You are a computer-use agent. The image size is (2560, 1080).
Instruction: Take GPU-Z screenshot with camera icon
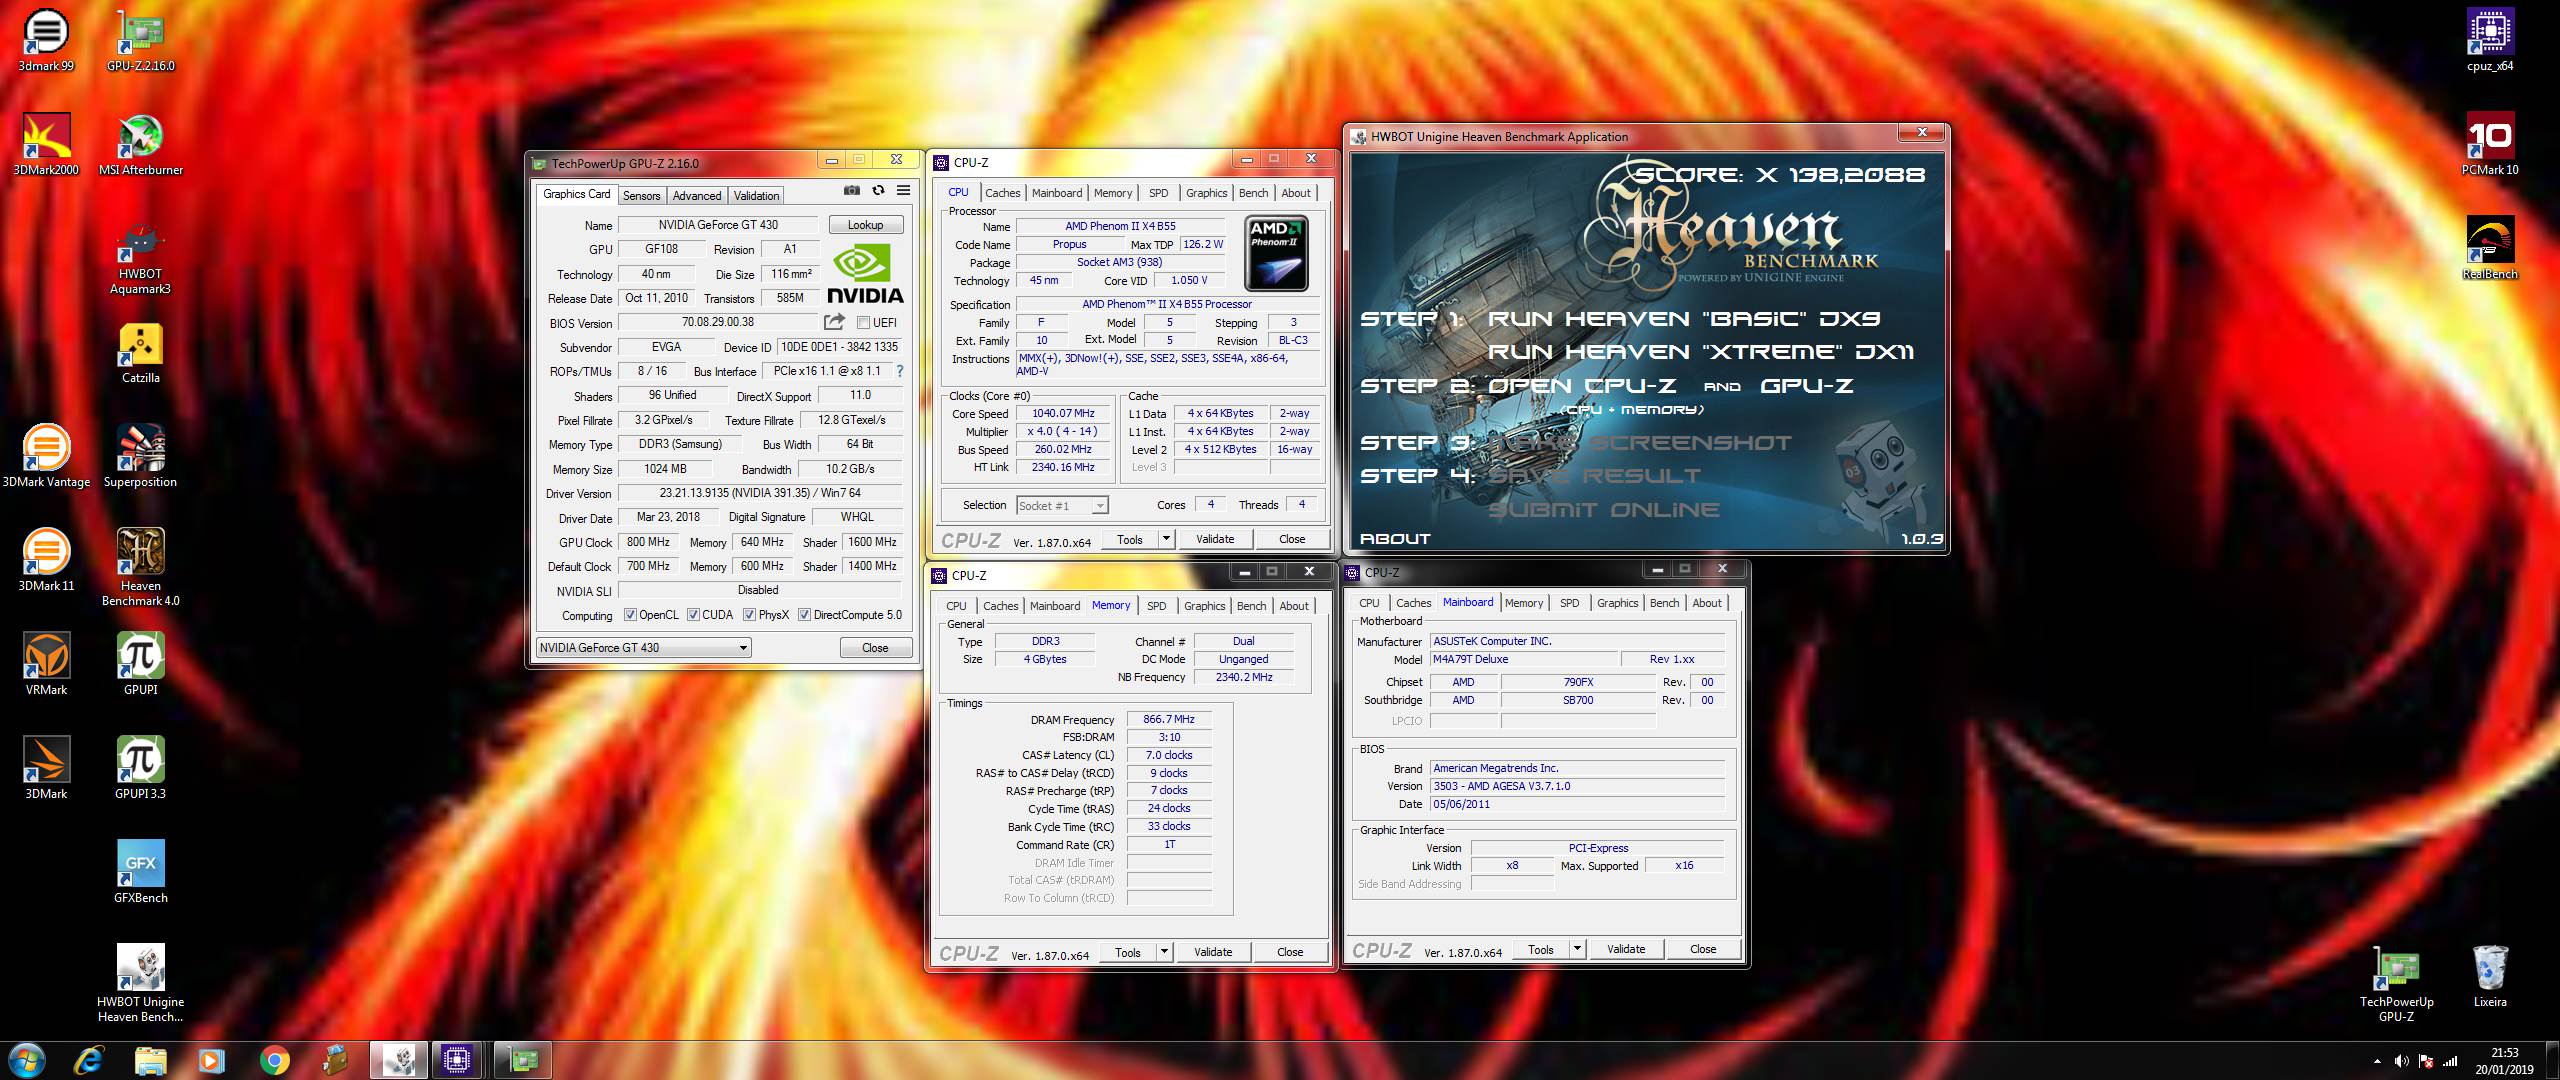coord(851,190)
